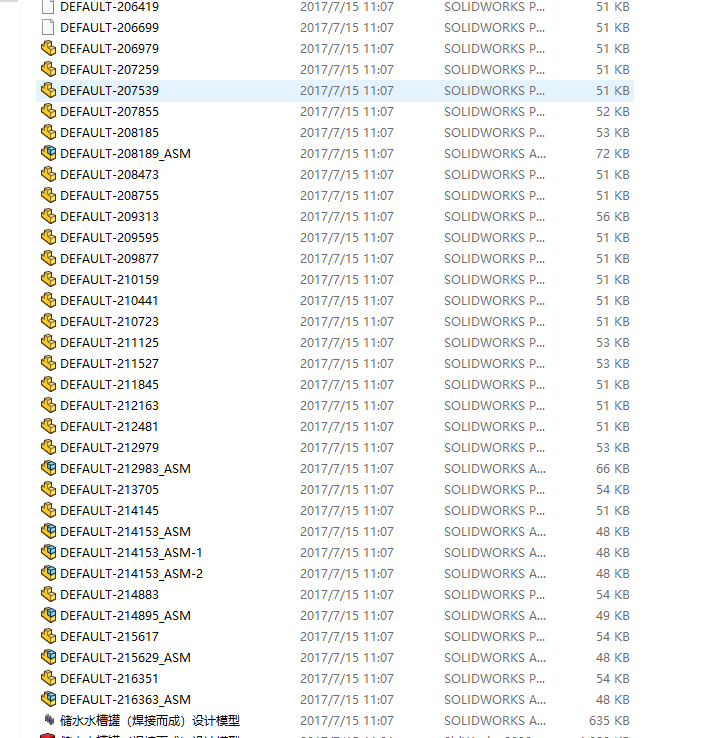Select file name DEFAULT-214883

[110, 594]
